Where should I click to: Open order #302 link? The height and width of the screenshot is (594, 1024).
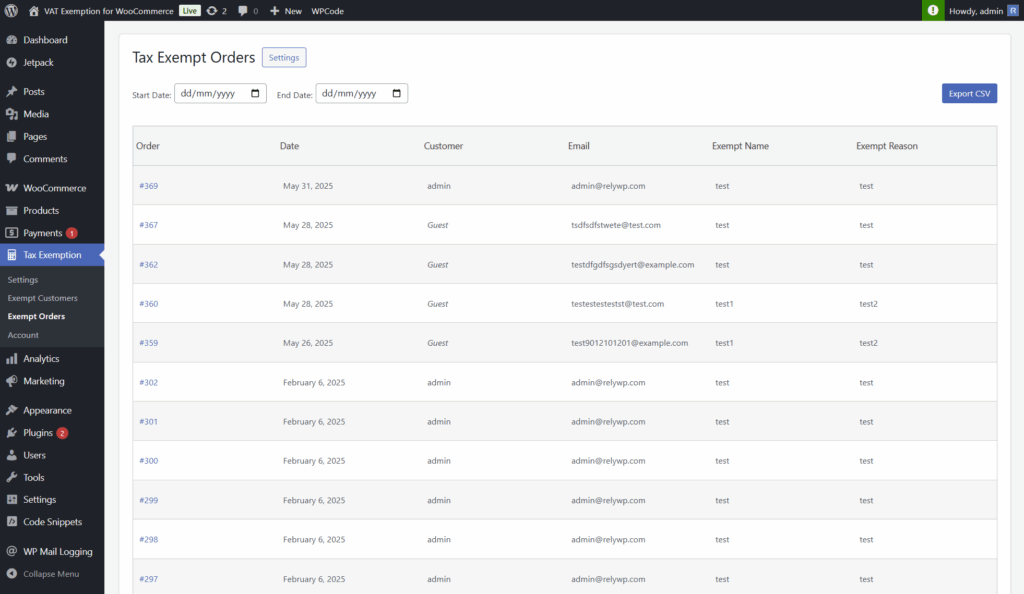148,383
